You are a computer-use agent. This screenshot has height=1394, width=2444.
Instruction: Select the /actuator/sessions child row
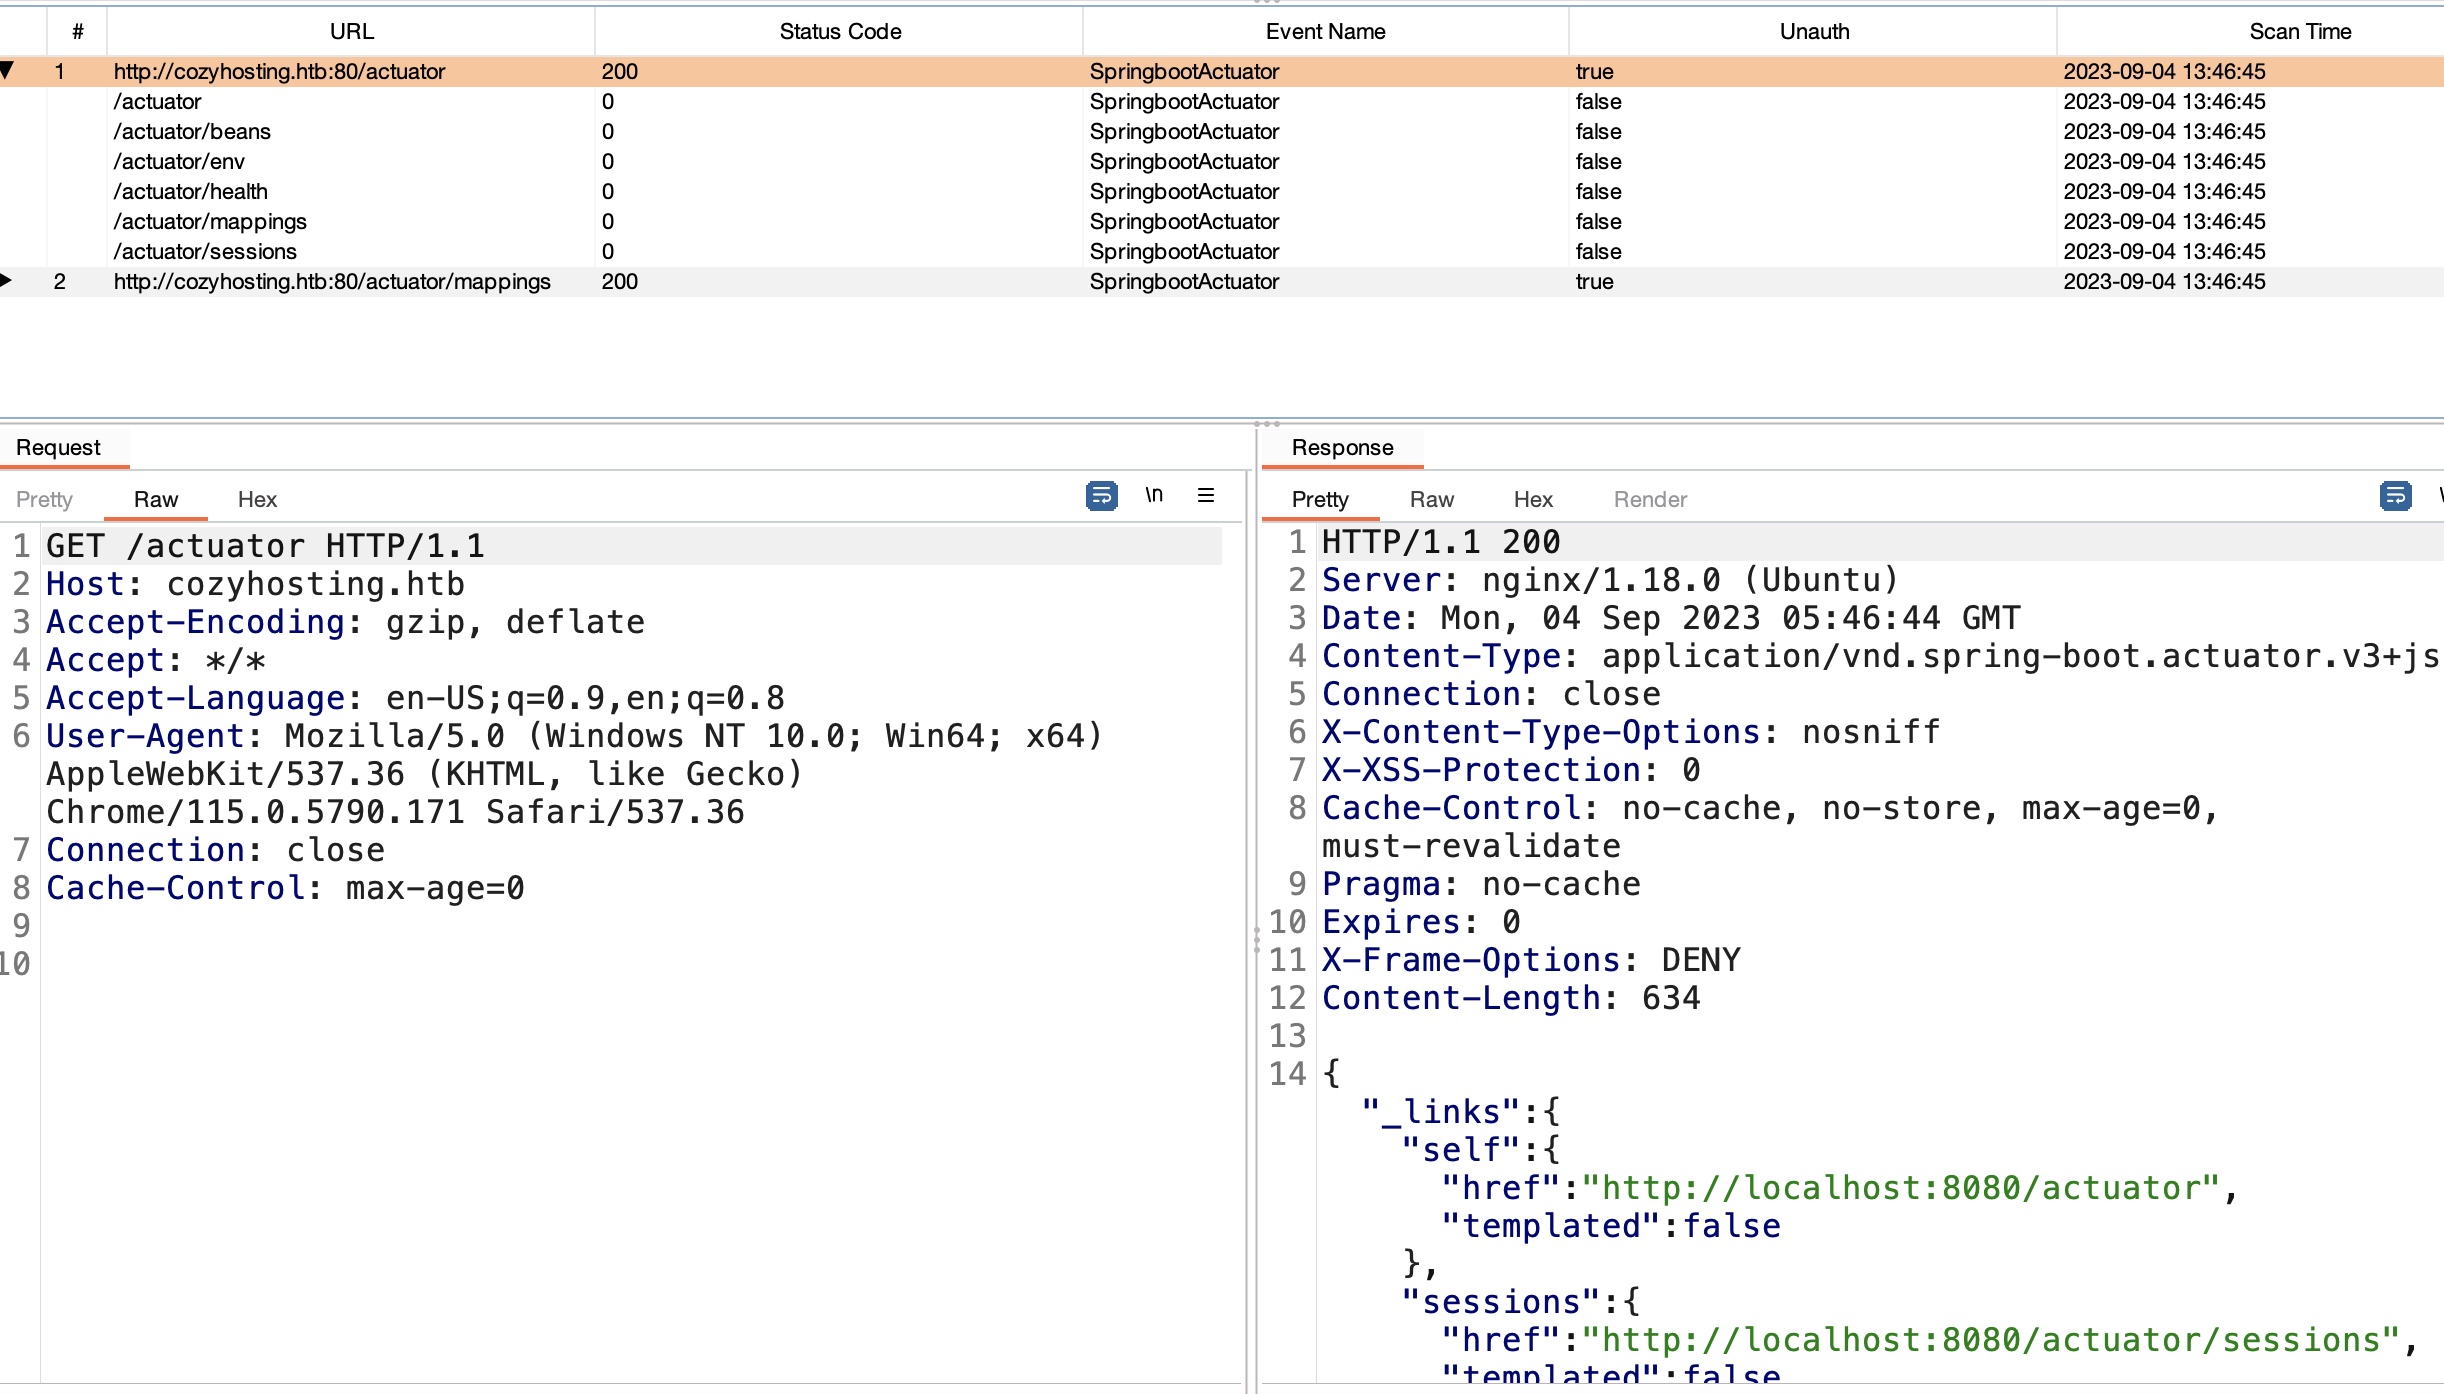pos(205,251)
